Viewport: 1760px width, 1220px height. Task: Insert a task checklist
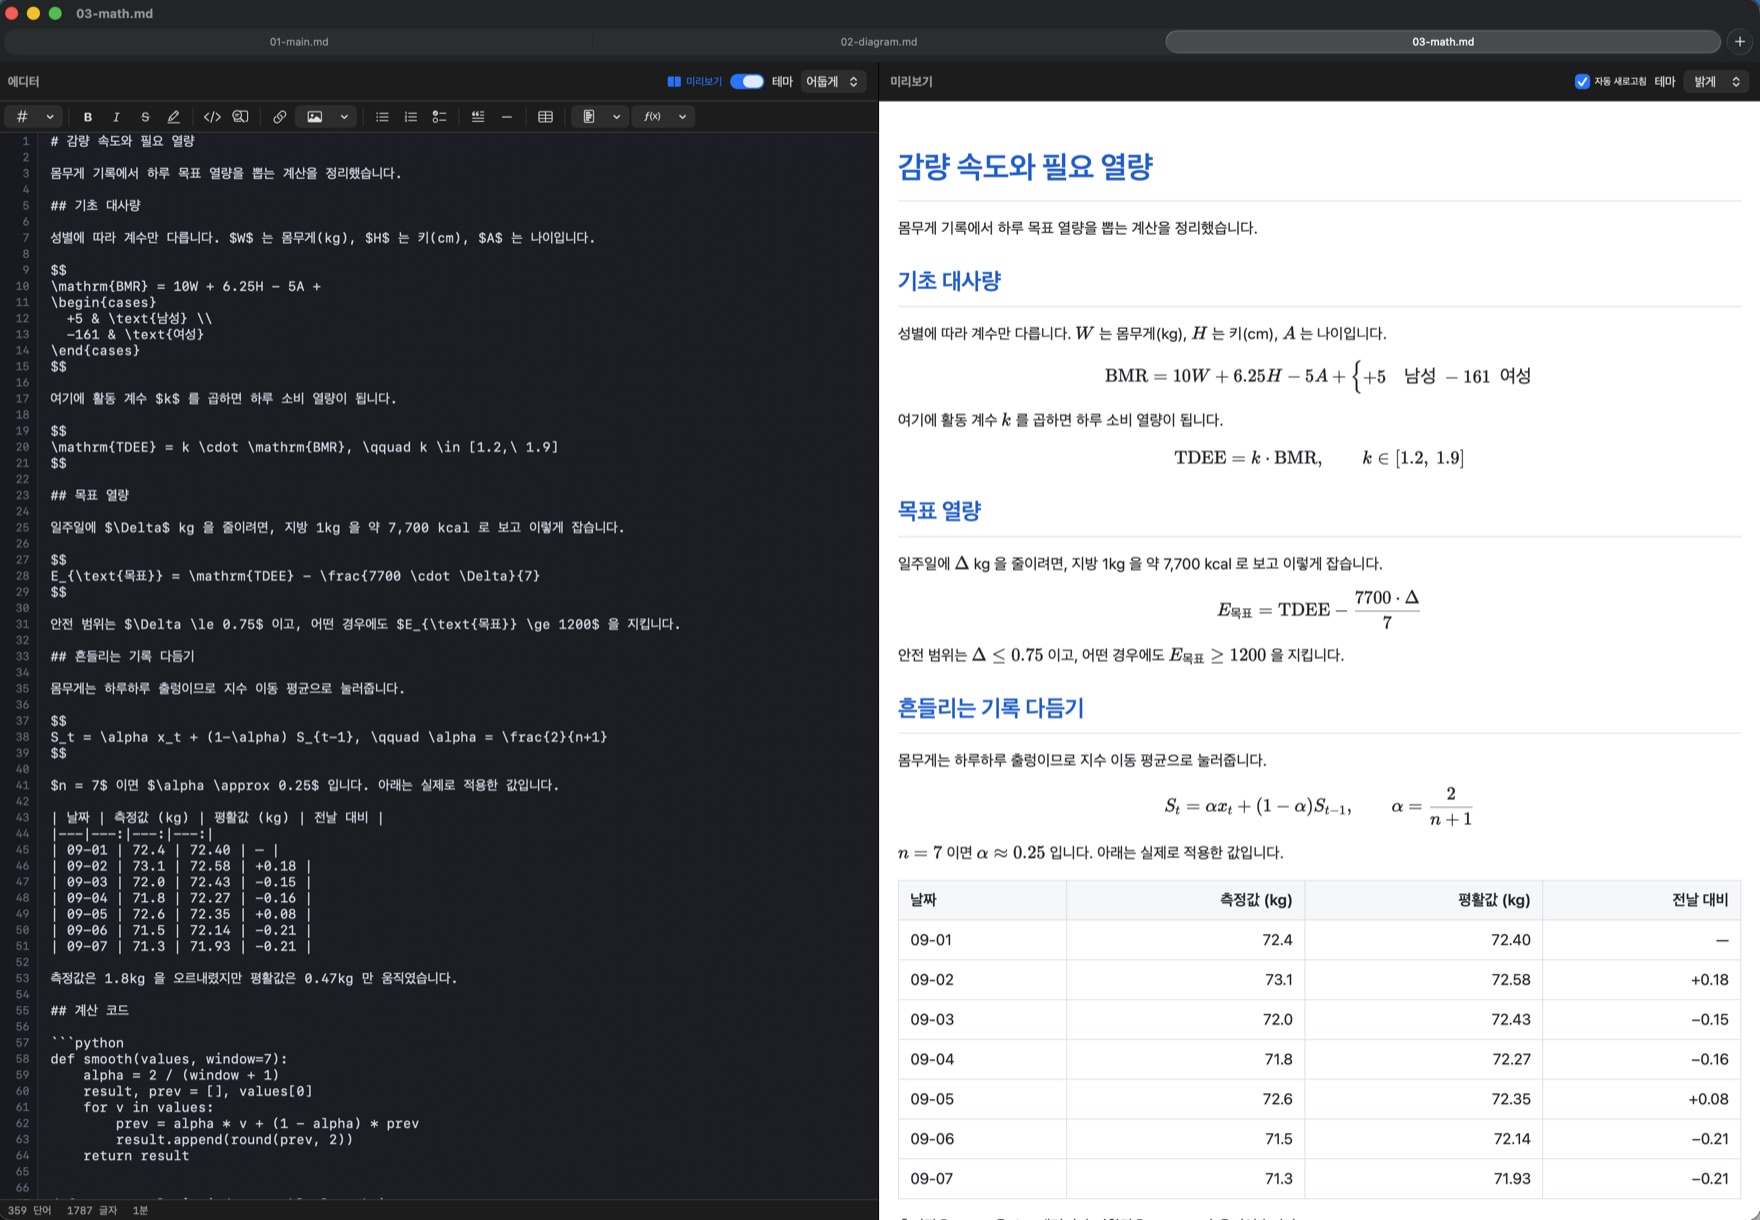tap(439, 117)
